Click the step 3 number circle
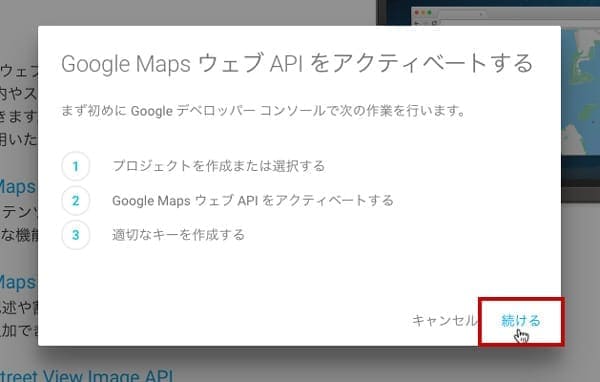This screenshot has height=382, width=600. pyautogui.click(x=76, y=235)
